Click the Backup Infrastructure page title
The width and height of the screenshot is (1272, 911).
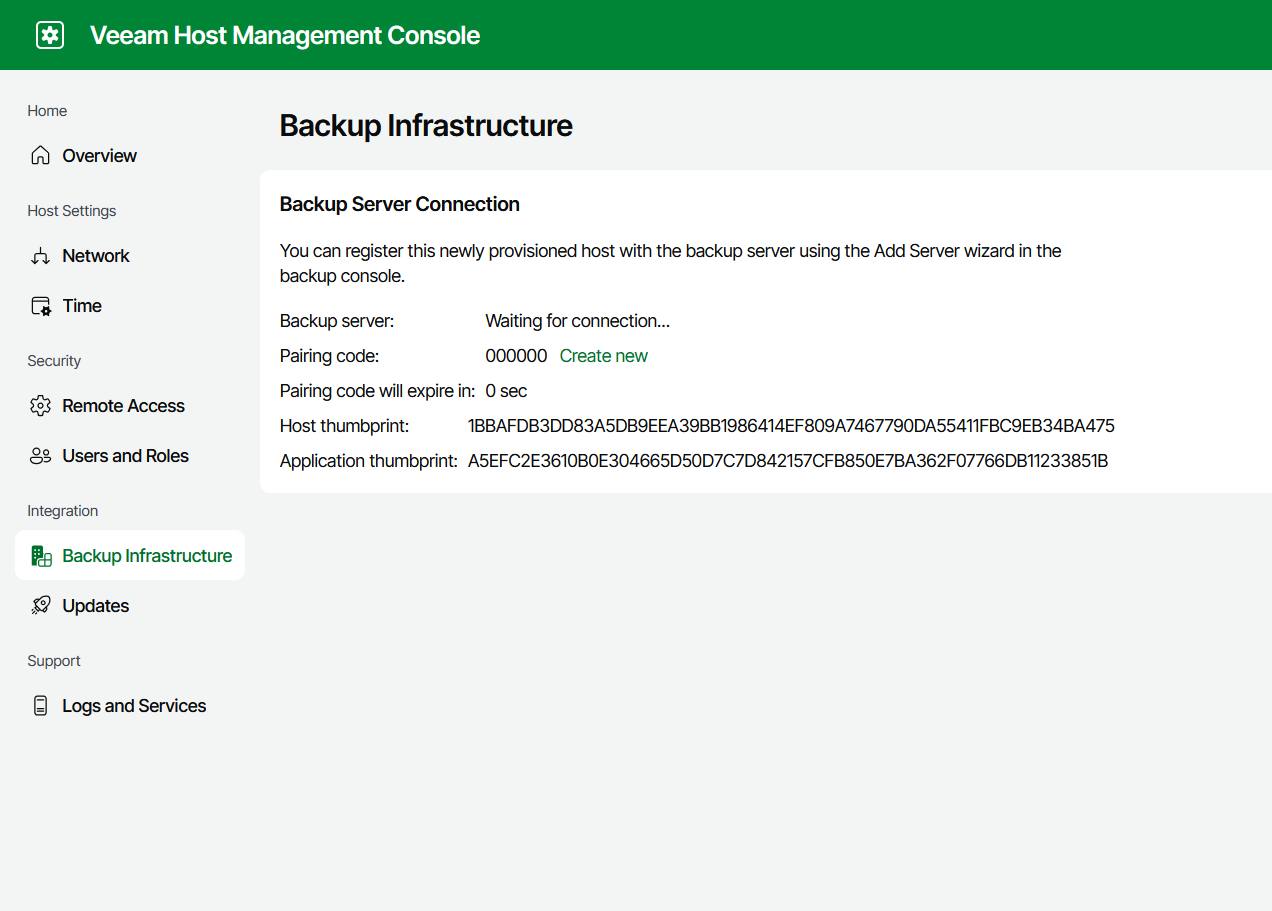426,126
